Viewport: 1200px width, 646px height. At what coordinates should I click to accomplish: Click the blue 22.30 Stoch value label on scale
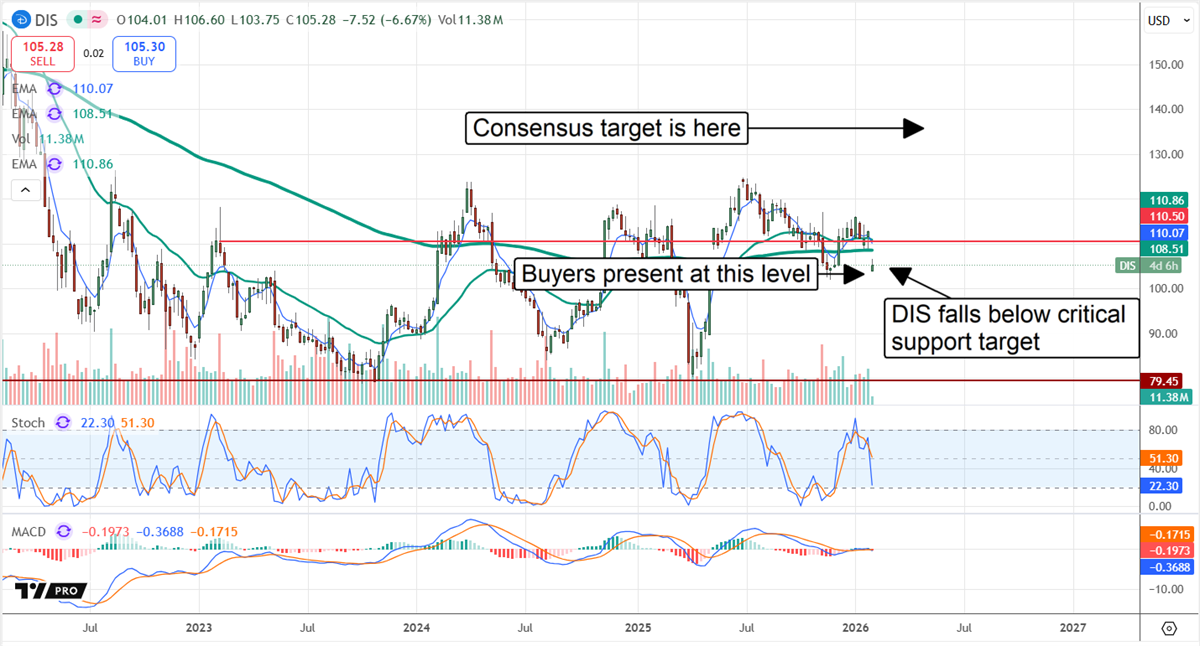(1162, 486)
